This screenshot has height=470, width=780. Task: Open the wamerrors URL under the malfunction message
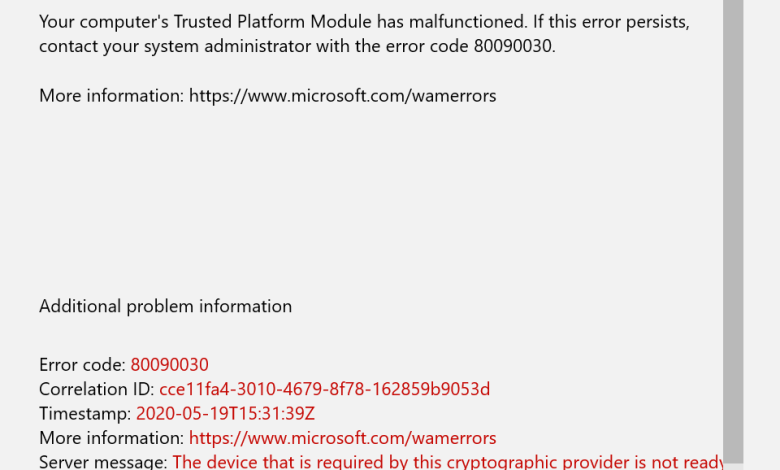(x=342, y=96)
